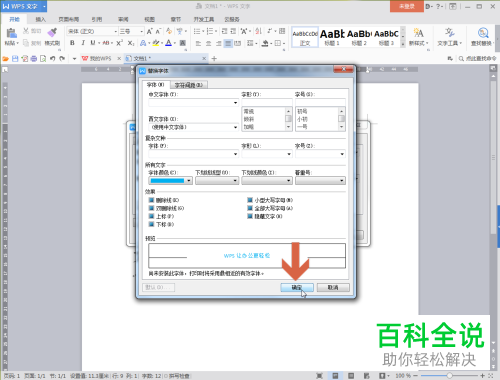Click the Cancel button (取消) in the dialog
This screenshot has height=380, width=500.
(x=333, y=287)
